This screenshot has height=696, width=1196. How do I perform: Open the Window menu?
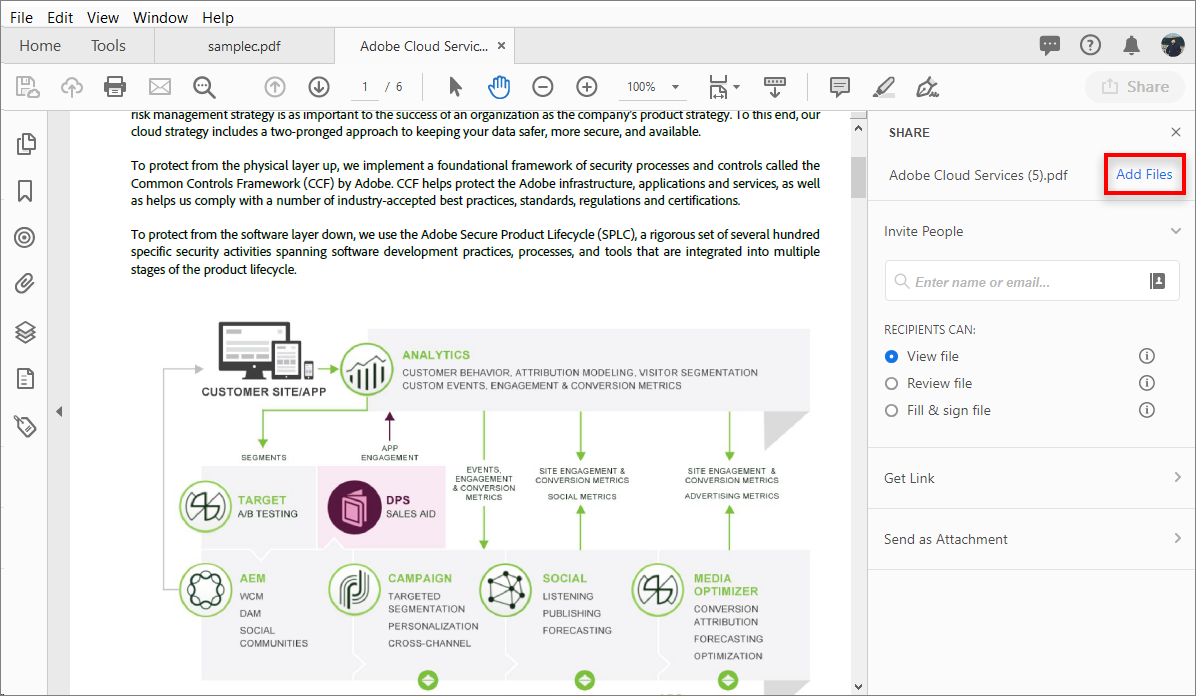[160, 18]
